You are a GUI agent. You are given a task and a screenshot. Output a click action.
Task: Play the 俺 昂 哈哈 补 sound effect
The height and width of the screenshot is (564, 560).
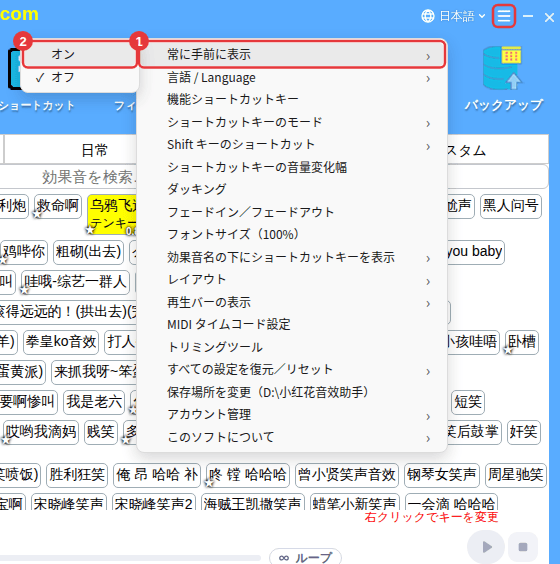(157, 475)
